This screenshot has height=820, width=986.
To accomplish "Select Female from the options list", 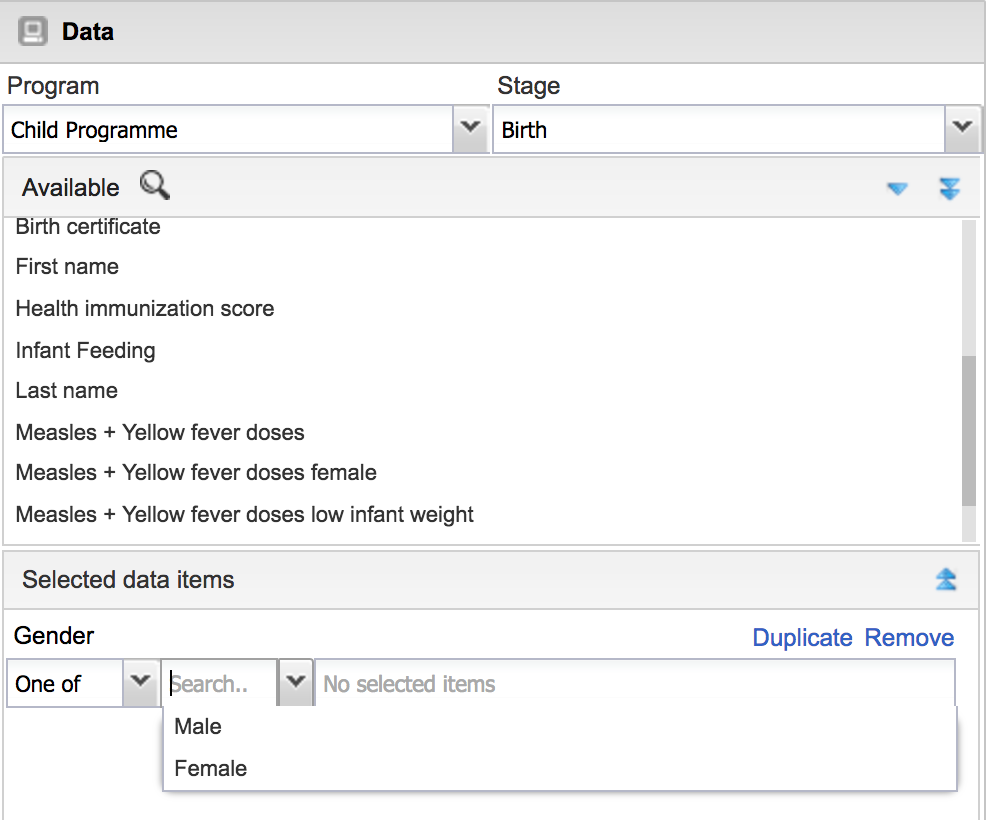I will [210, 769].
